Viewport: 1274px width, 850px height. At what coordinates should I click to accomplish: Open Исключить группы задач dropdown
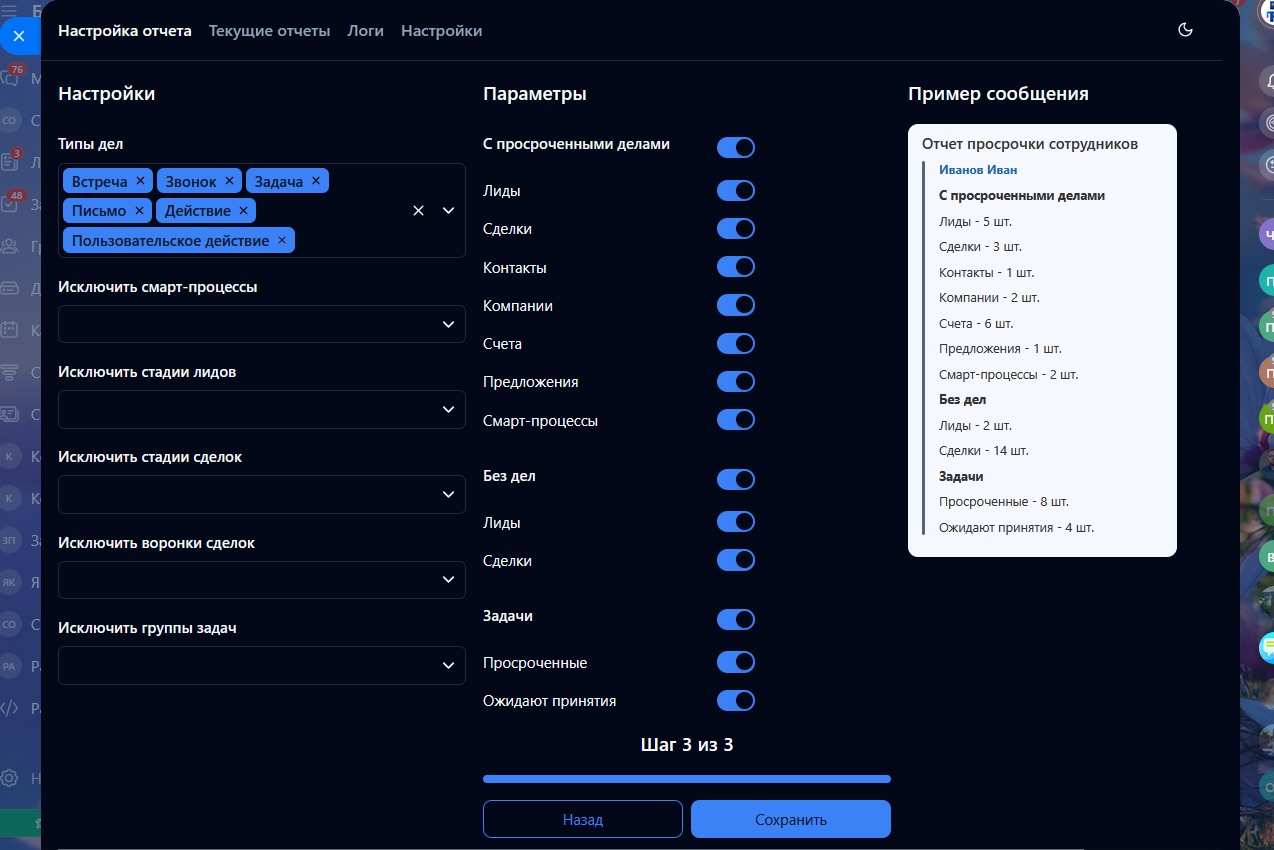pos(447,666)
